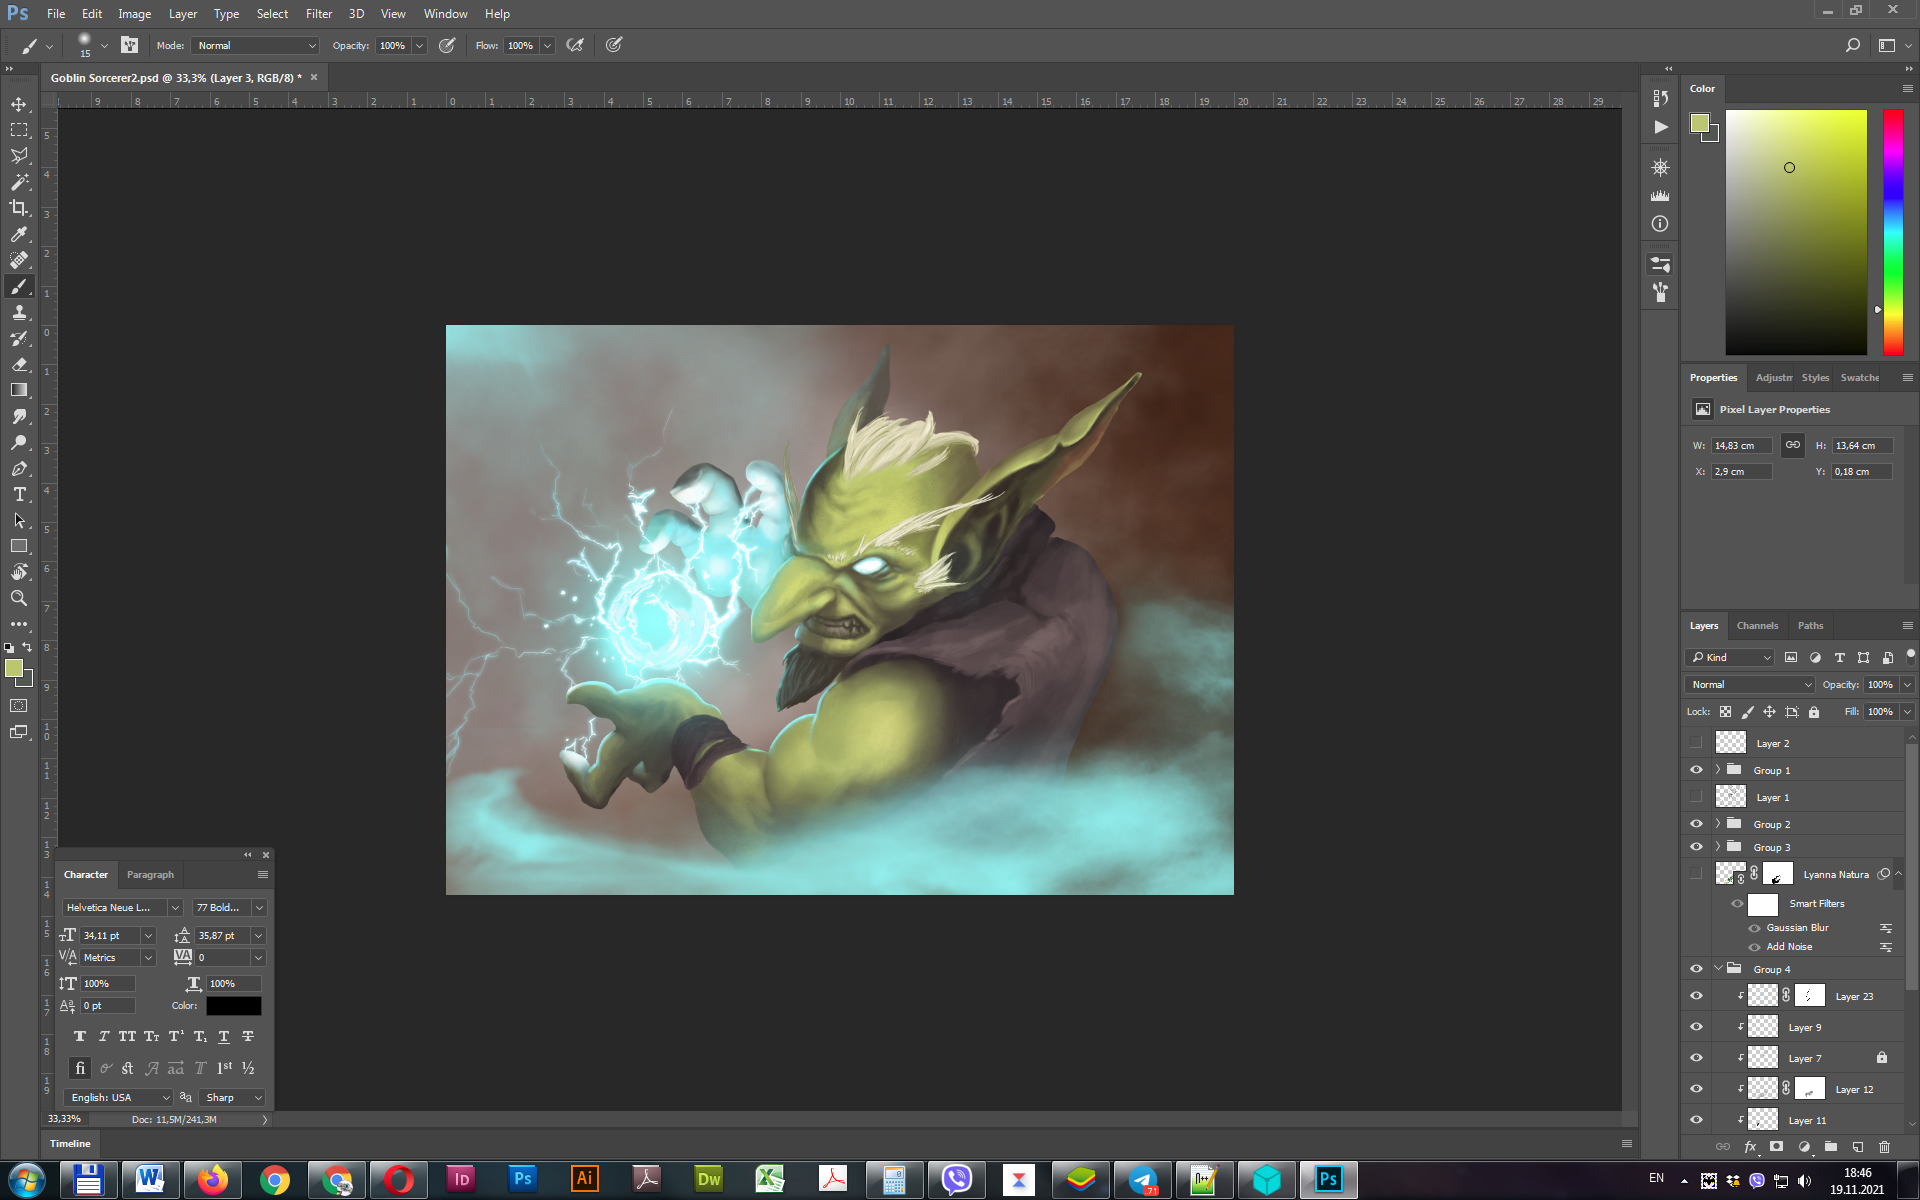Viewport: 1920px width, 1200px height.
Task: Adjust the hue slider strip
Action: coord(1893,232)
